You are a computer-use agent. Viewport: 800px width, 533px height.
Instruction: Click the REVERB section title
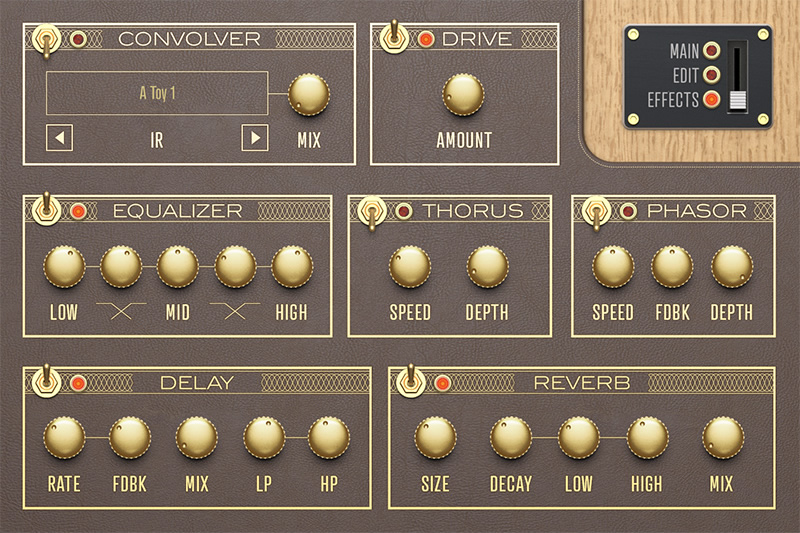[x=582, y=383]
